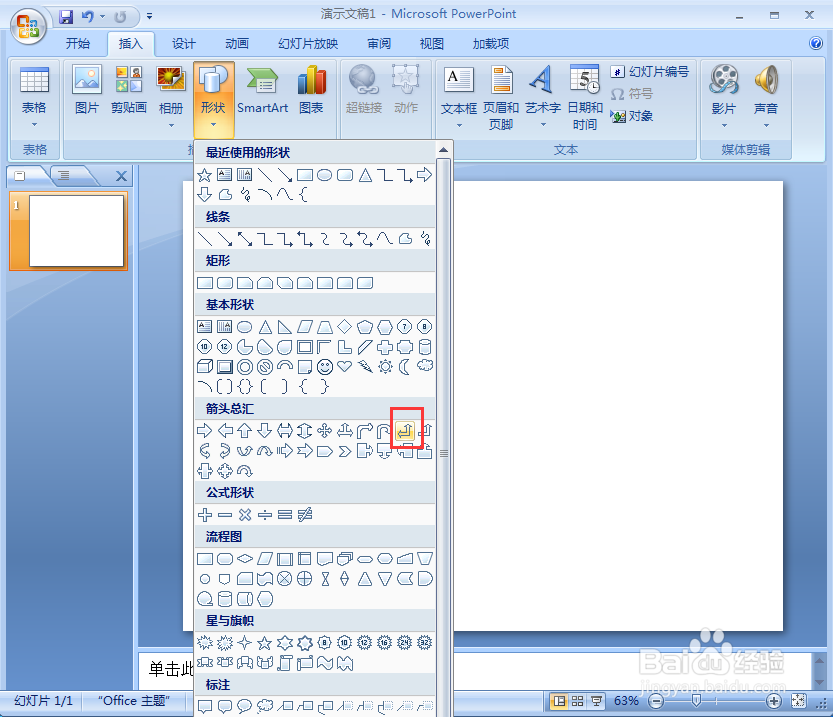Open the Add-Ins (加载项) tab
The height and width of the screenshot is (717, 833).
tap(491, 44)
